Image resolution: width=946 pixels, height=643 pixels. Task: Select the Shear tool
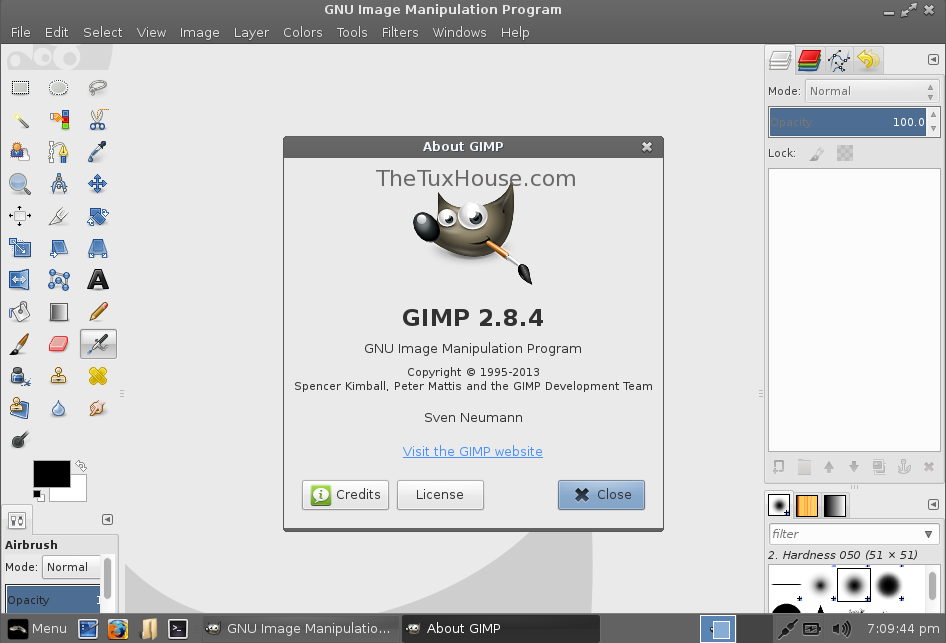(x=59, y=248)
